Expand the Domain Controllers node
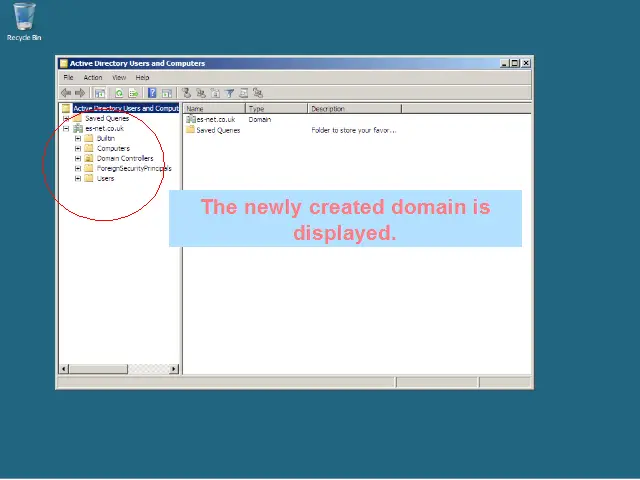Viewport: 640px width, 480px height. click(78, 159)
